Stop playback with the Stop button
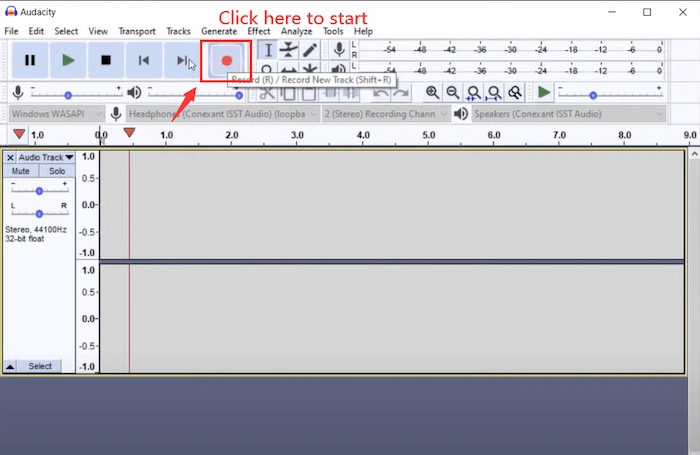This screenshot has height=455, width=700. 106,60
